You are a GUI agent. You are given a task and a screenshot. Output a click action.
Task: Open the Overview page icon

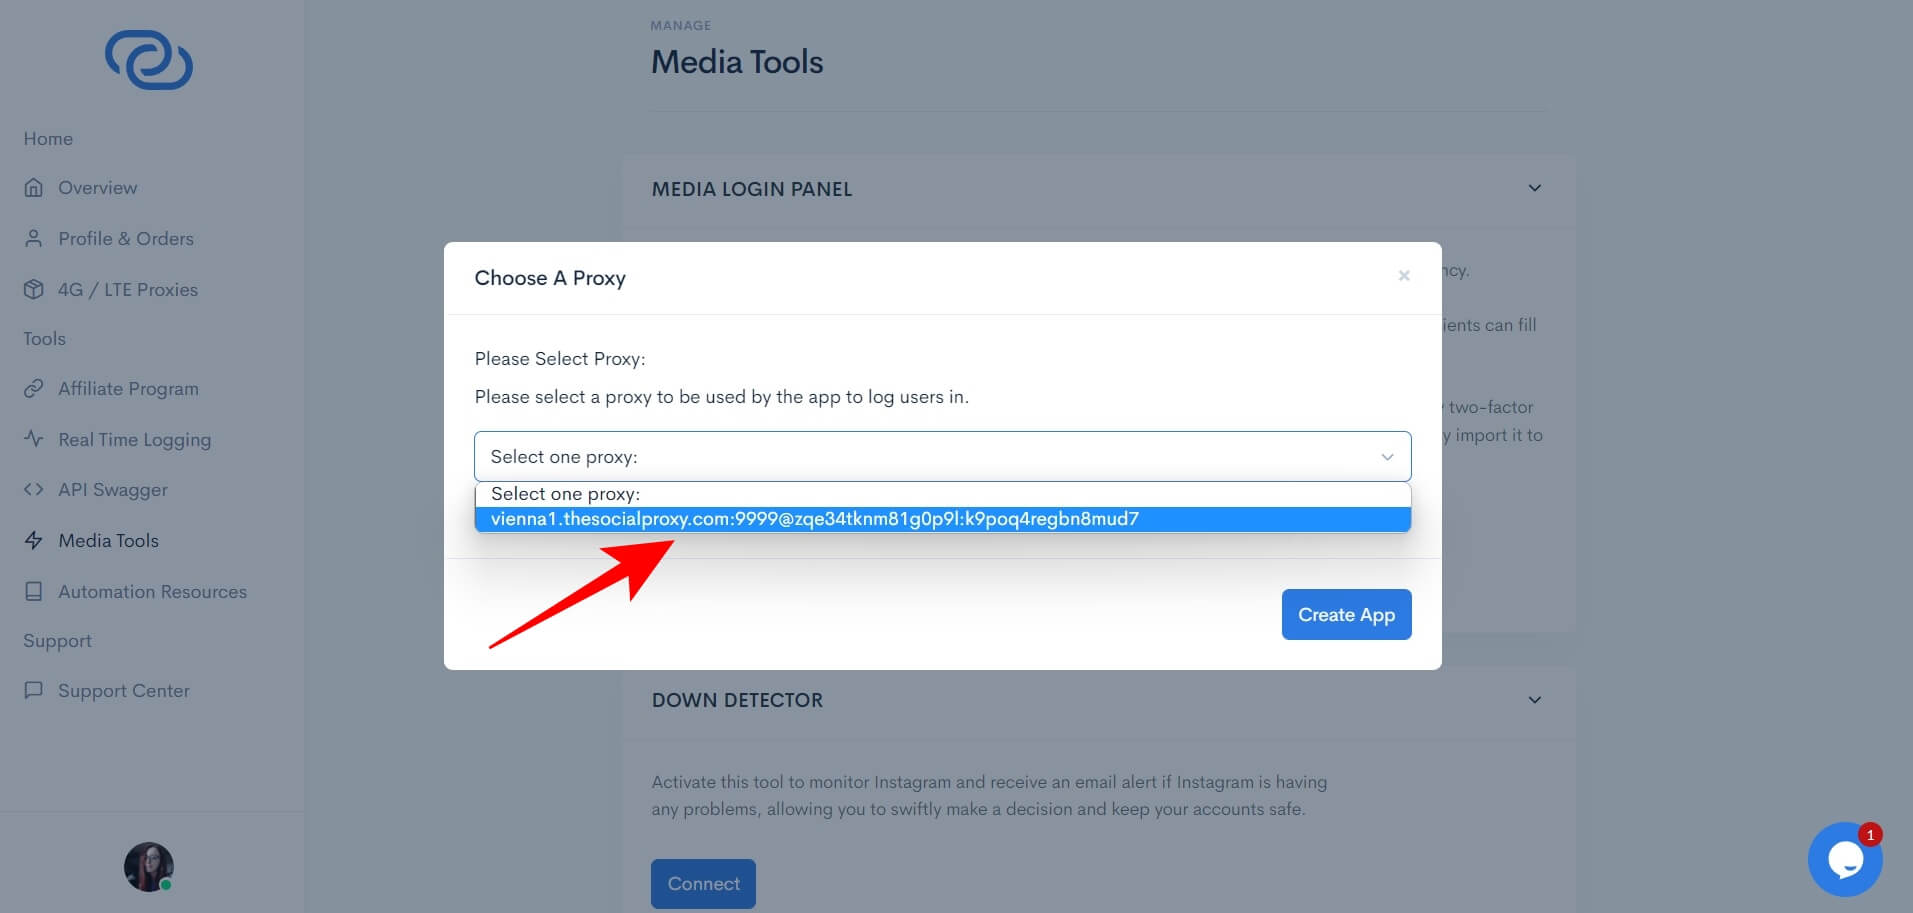click(x=33, y=187)
